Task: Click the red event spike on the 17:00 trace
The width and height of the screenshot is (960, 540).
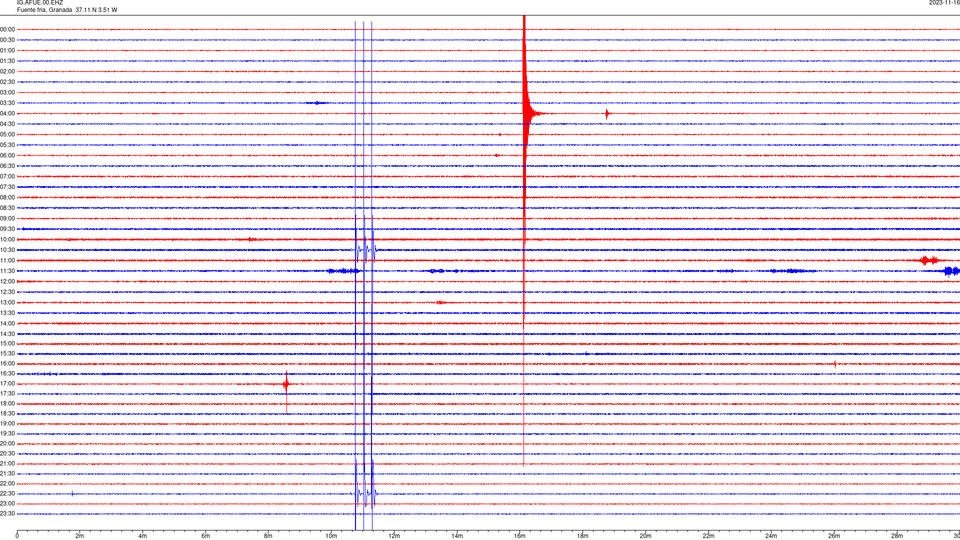Action: point(286,384)
